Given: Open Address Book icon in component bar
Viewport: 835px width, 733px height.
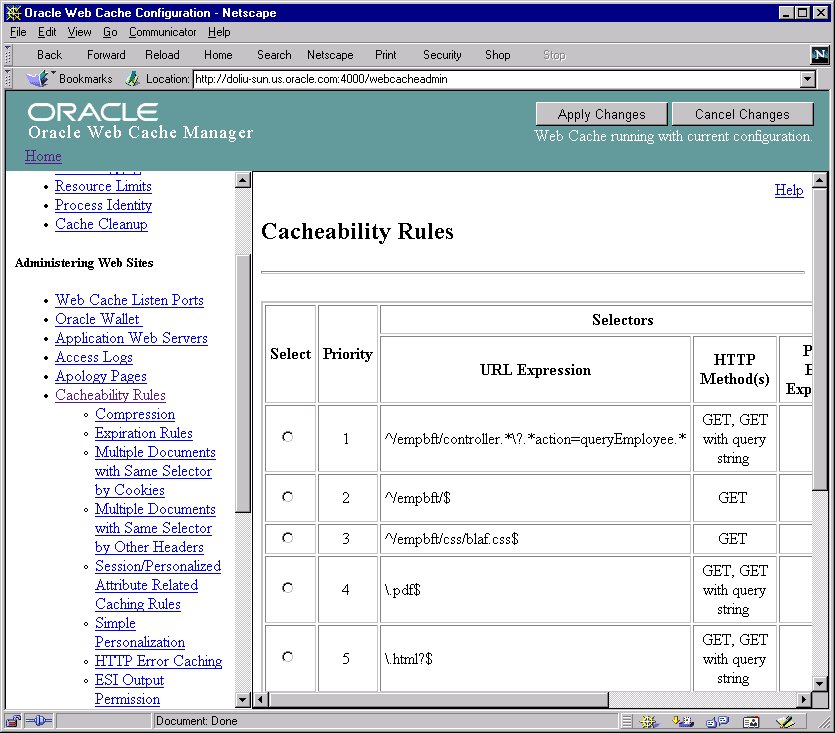Looking at the screenshot, I should click(751, 722).
